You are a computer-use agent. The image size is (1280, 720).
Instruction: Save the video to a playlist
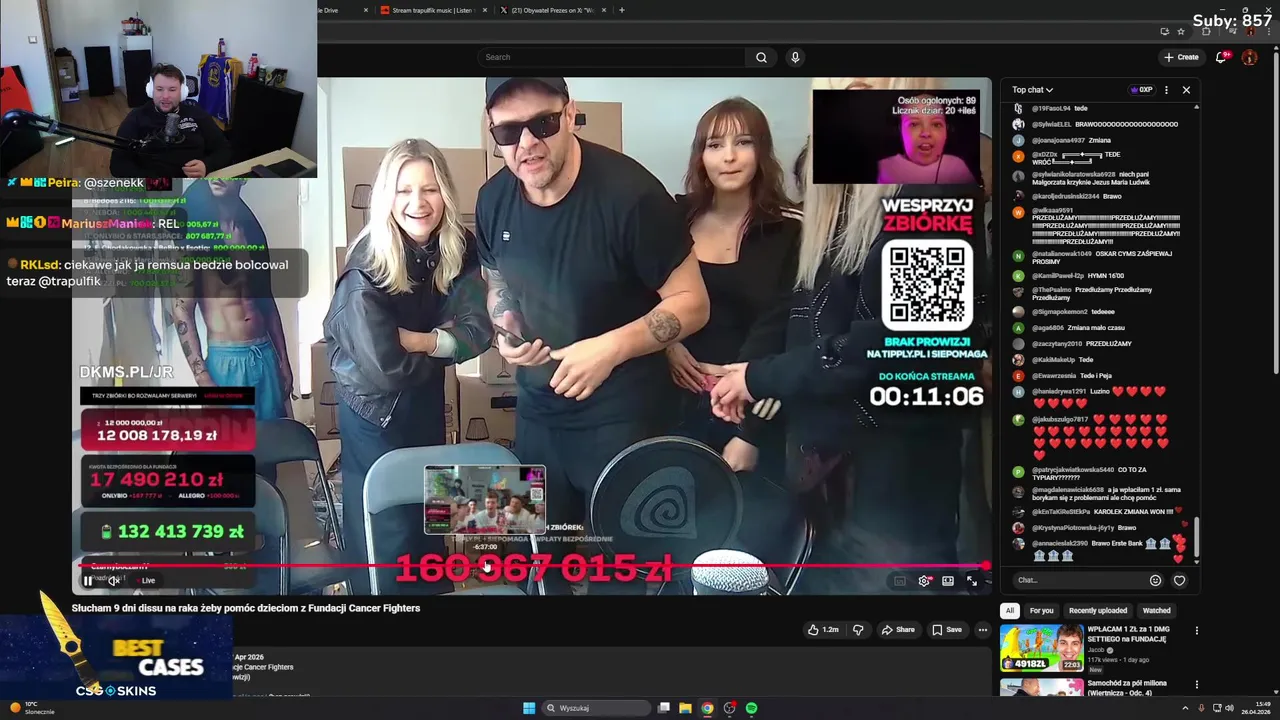tap(947, 630)
